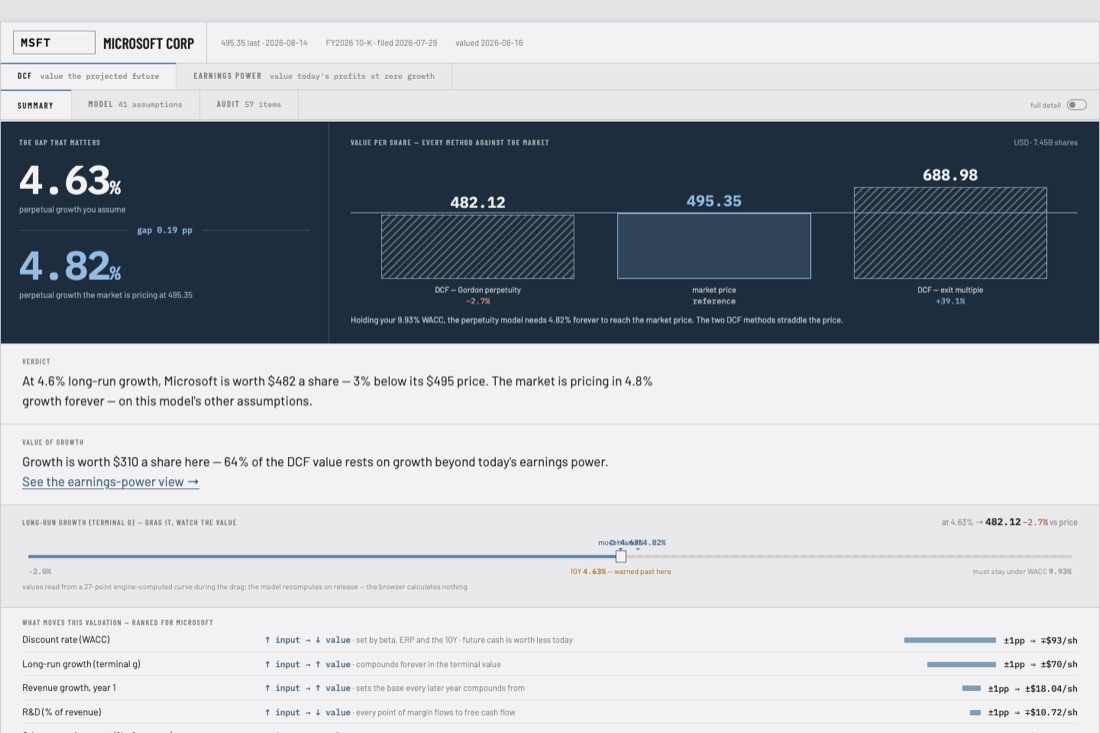Toggle the full detail switch
The image size is (1100, 733).
[x=1076, y=105]
